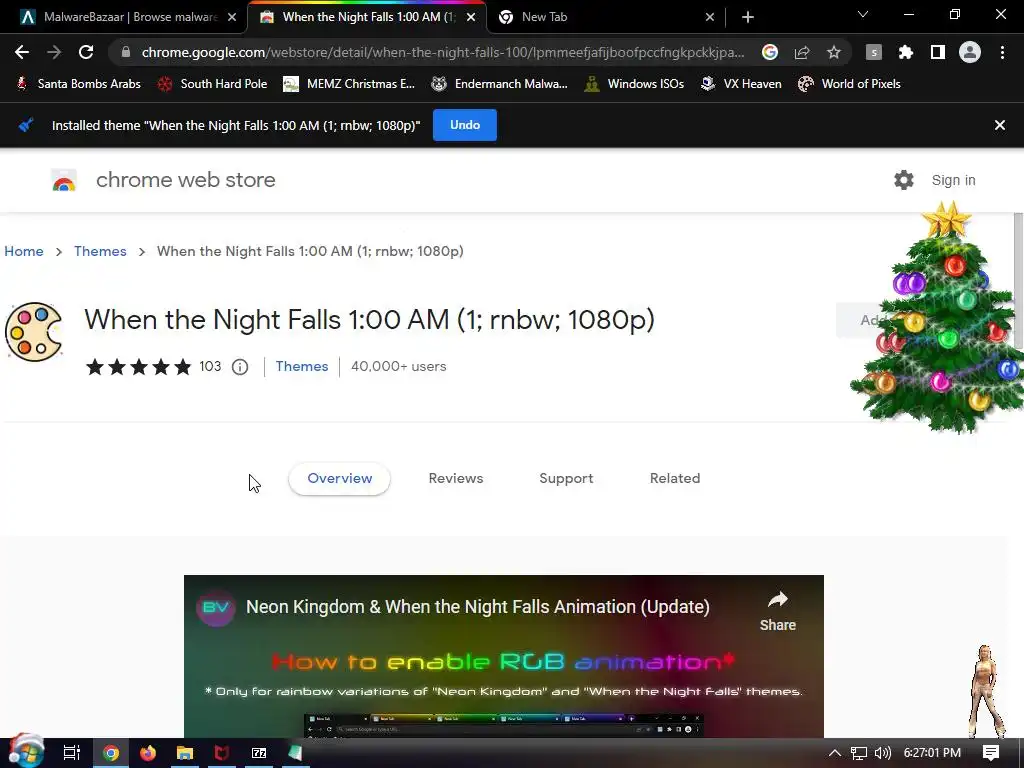Go to Themes breadcrumb
The width and height of the screenshot is (1024, 768).
click(x=100, y=251)
